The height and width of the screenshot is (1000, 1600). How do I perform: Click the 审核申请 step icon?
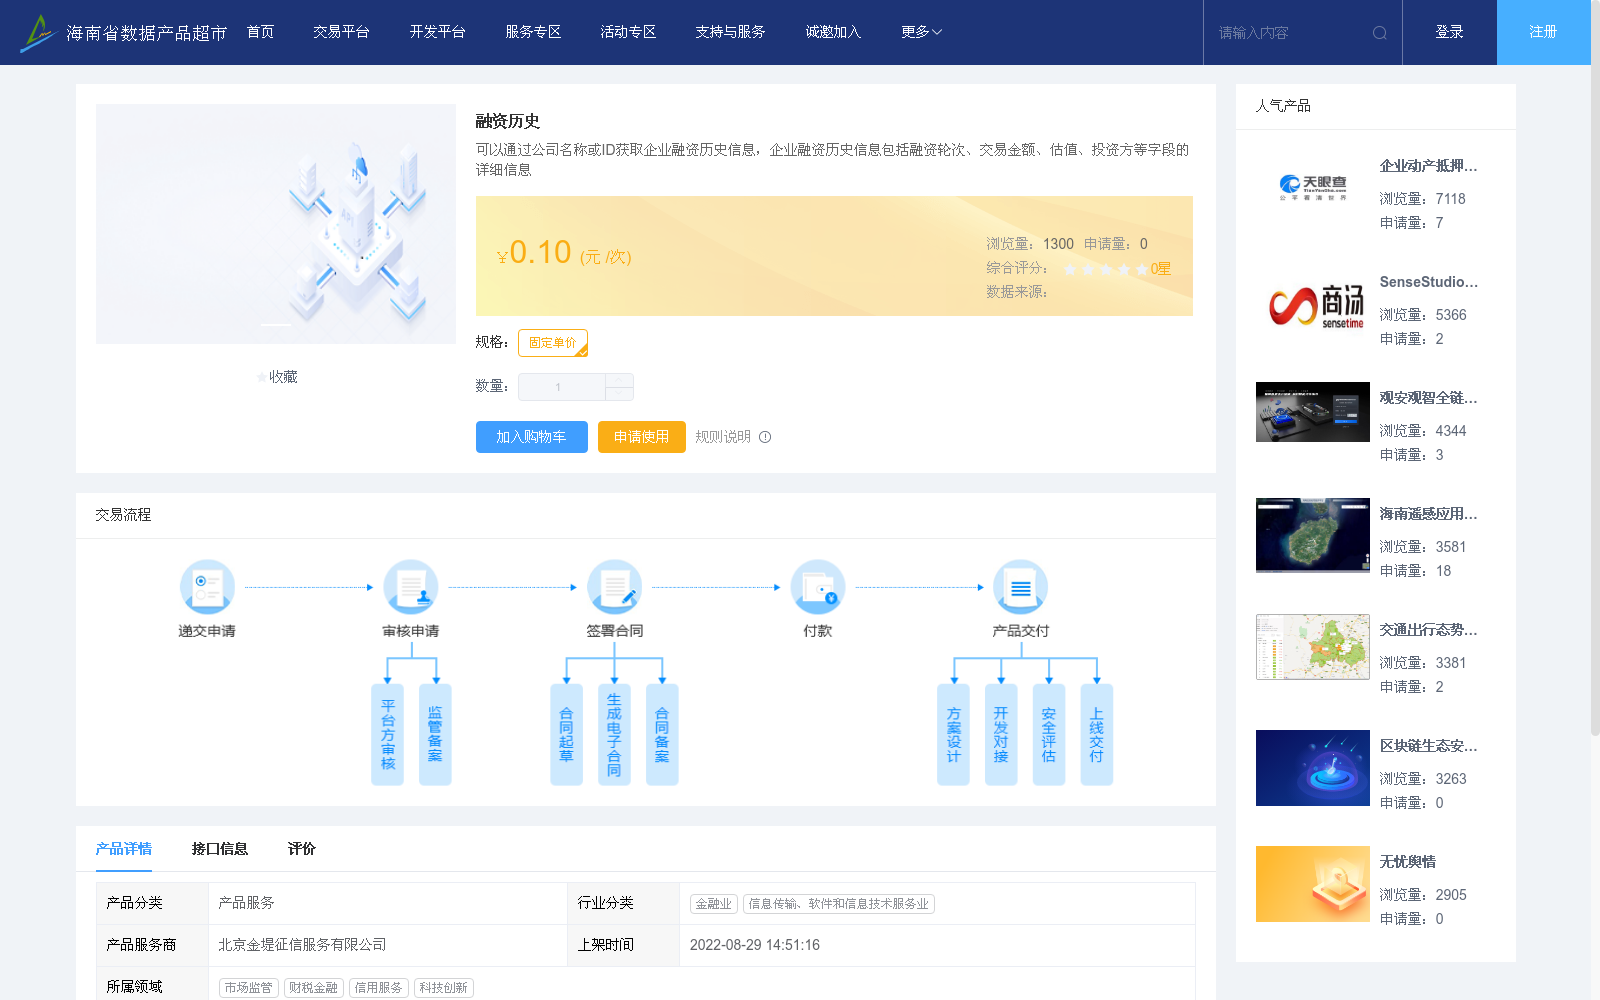click(x=411, y=586)
